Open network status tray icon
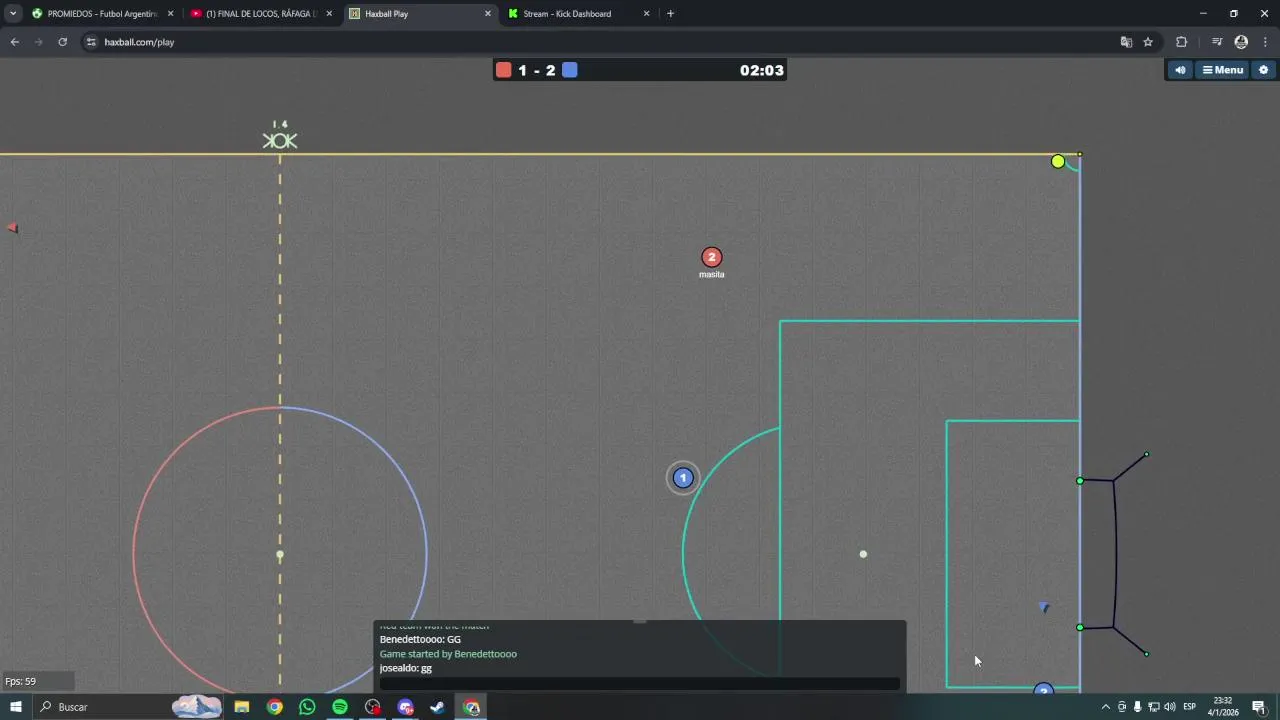The height and width of the screenshot is (720, 1280). tap(1153, 707)
